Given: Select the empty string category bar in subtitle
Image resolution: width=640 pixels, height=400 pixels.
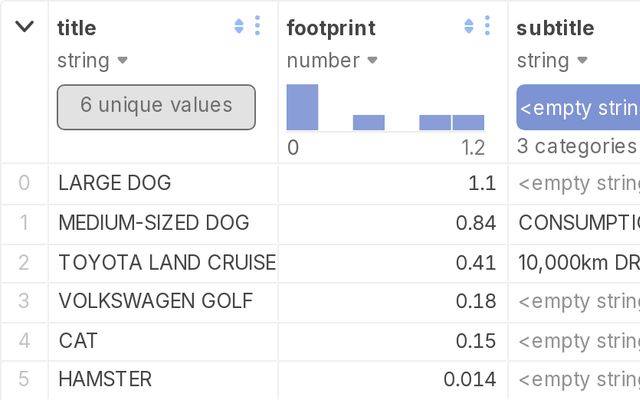Looking at the screenshot, I should 579,108.
